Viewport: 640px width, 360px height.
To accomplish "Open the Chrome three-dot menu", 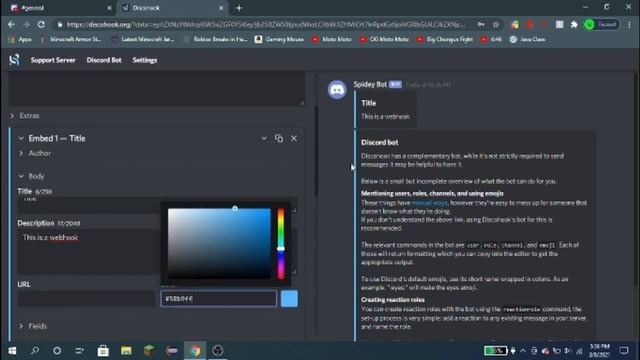I will click(x=629, y=24).
